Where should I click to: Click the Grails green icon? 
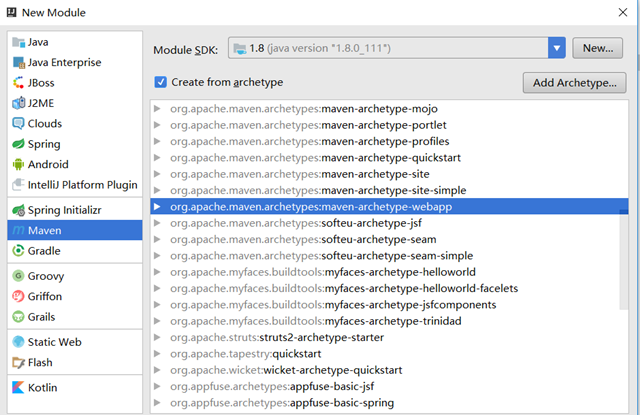point(18,317)
